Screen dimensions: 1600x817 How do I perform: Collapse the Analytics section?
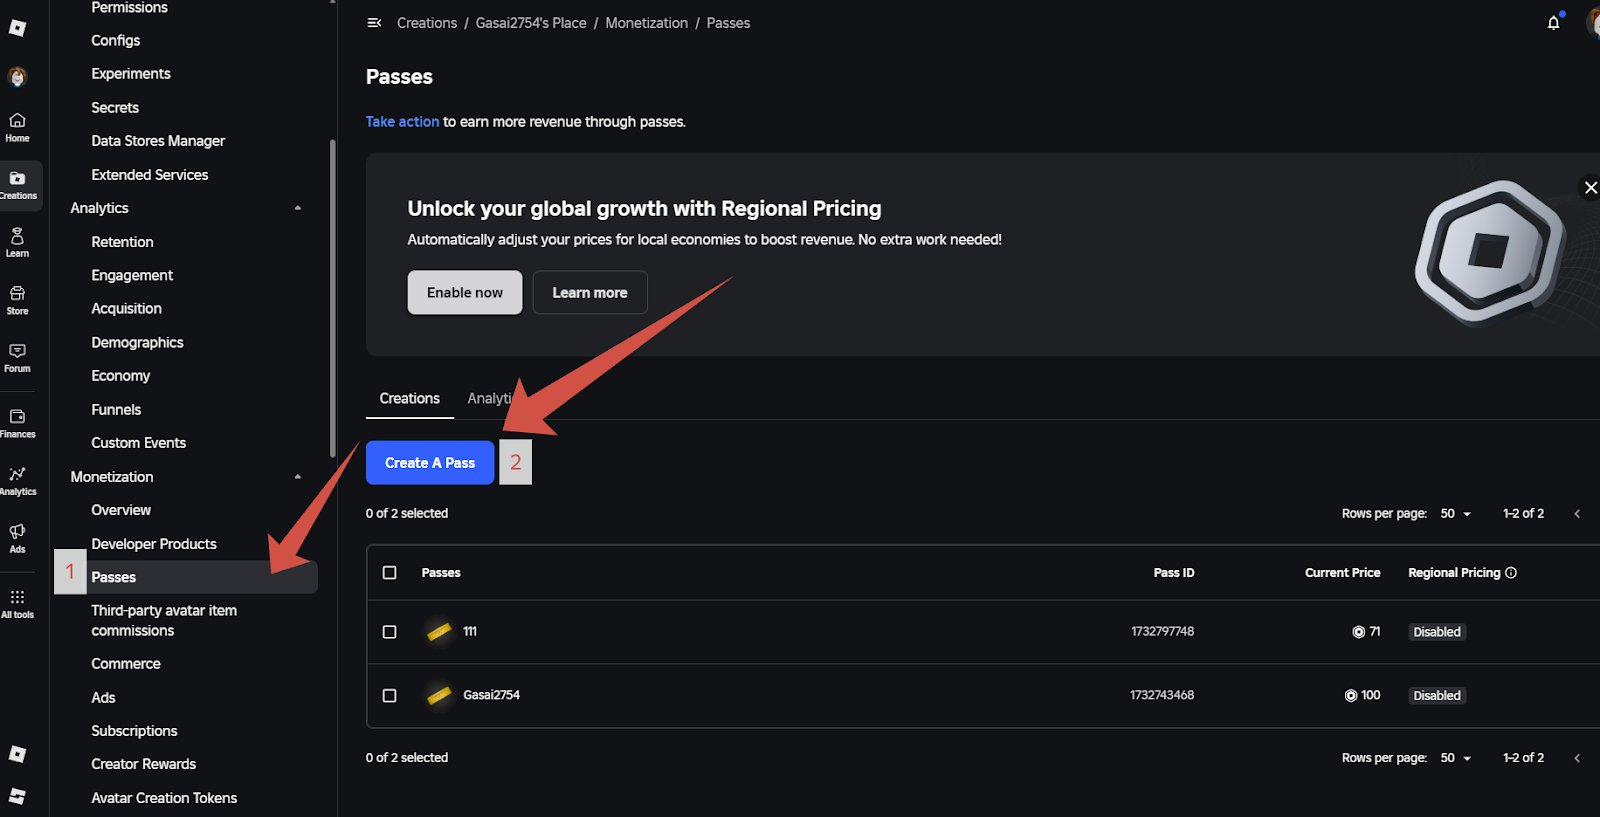297,208
